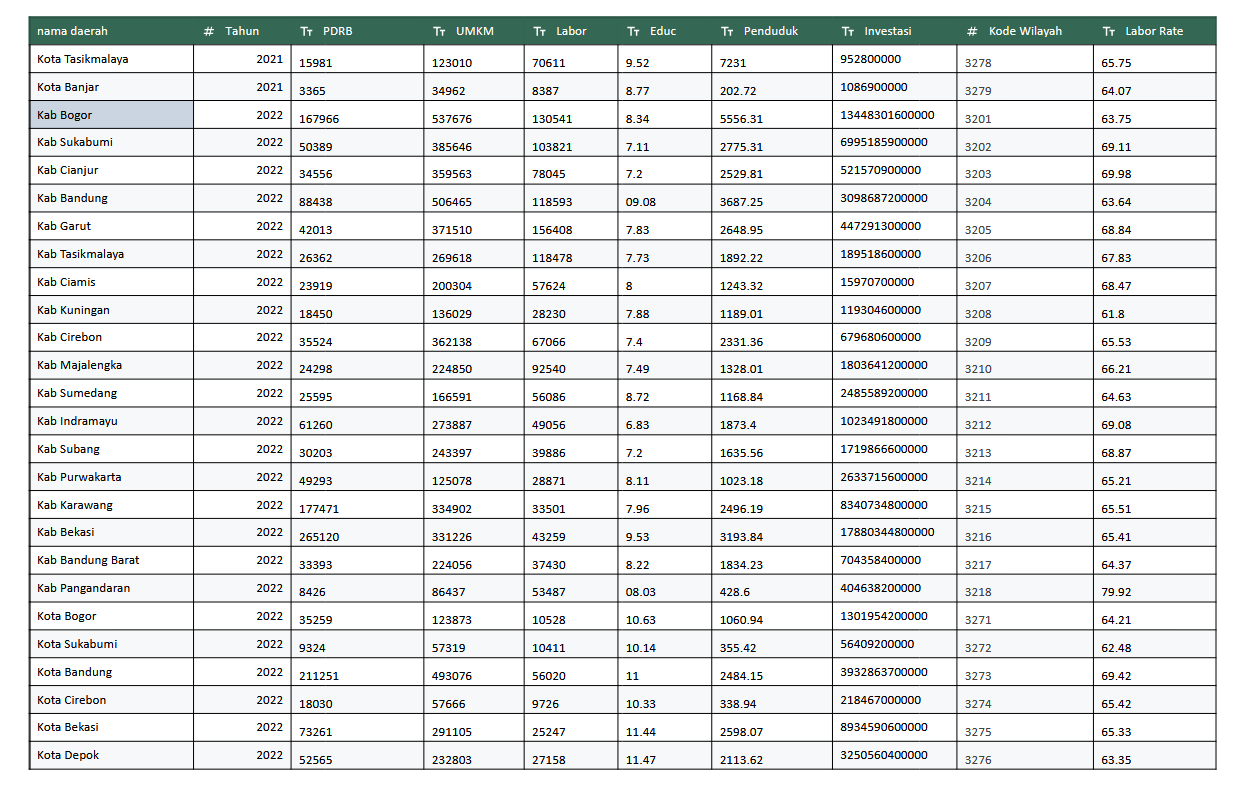This screenshot has height=790, width=1247.
Task: Click Kode Wilayah value 3216
Action: [978, 537]
